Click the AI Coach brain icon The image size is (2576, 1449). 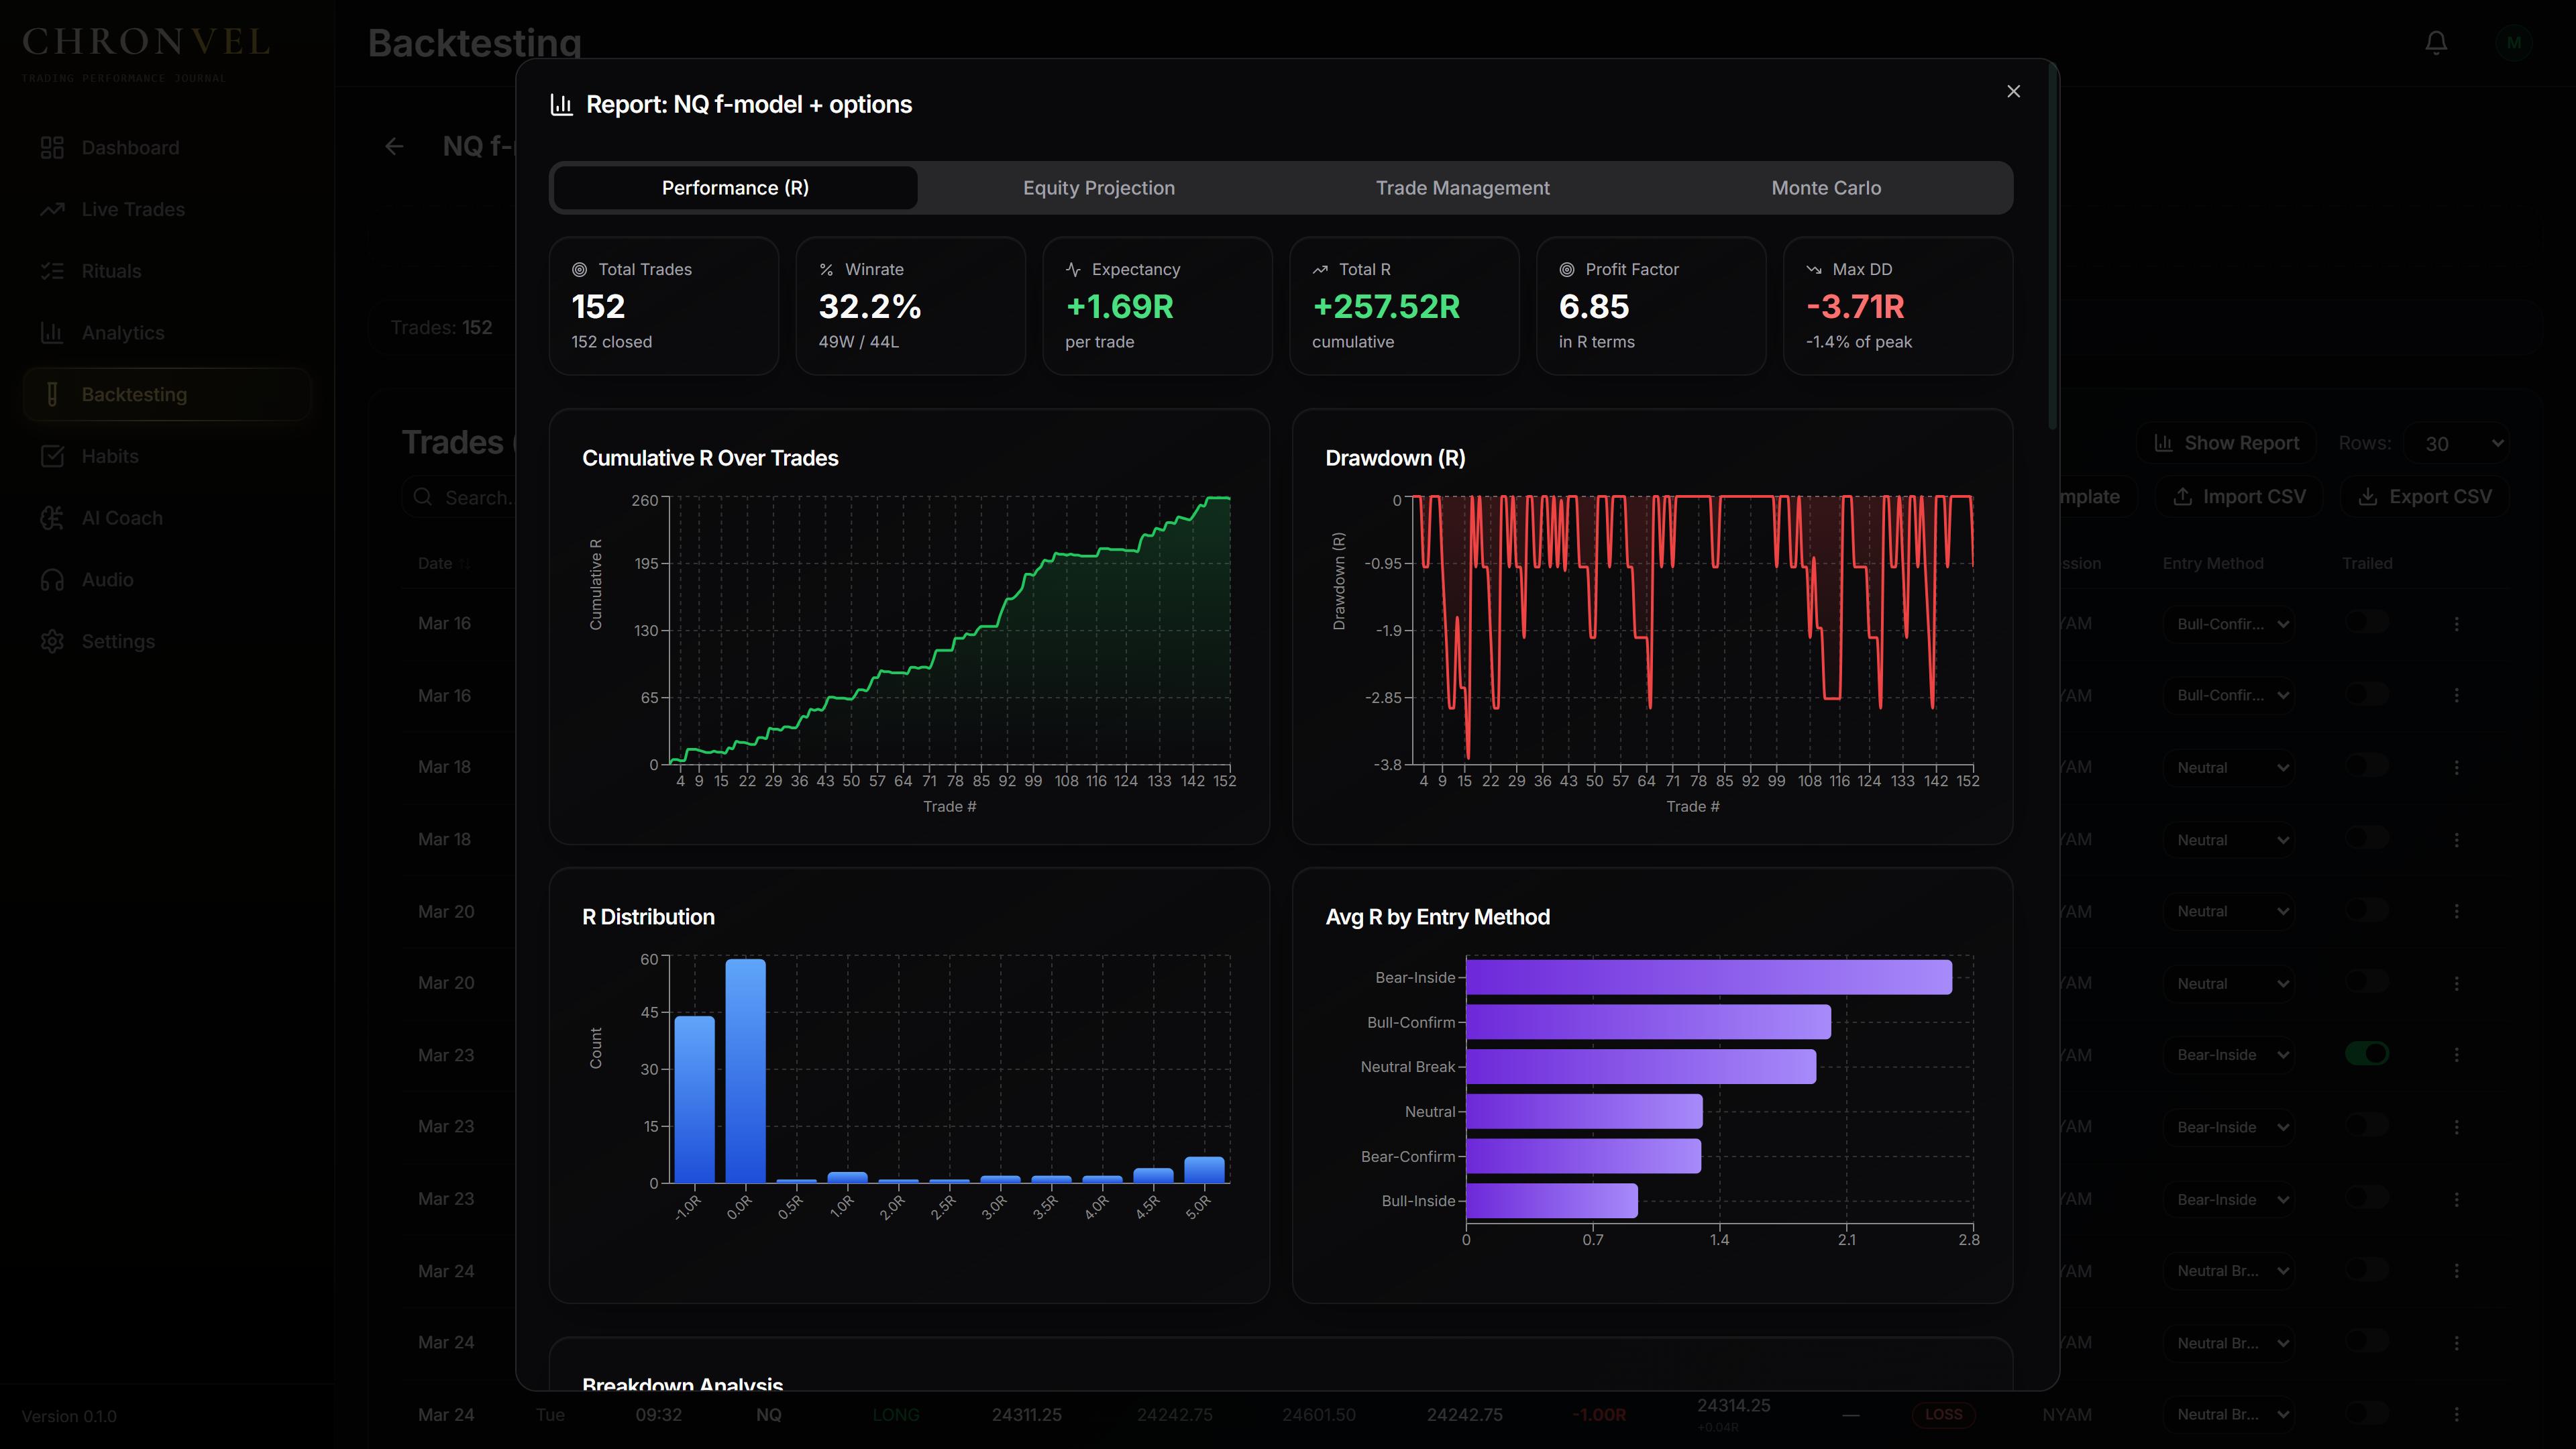tap(52, 518)
